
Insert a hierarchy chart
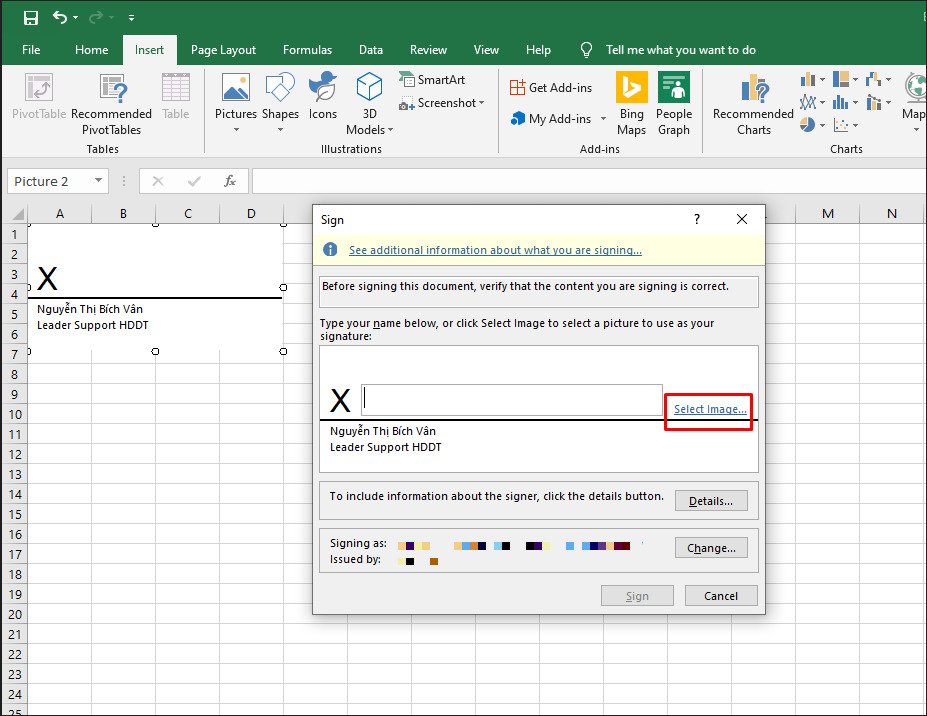pos(845,79)
